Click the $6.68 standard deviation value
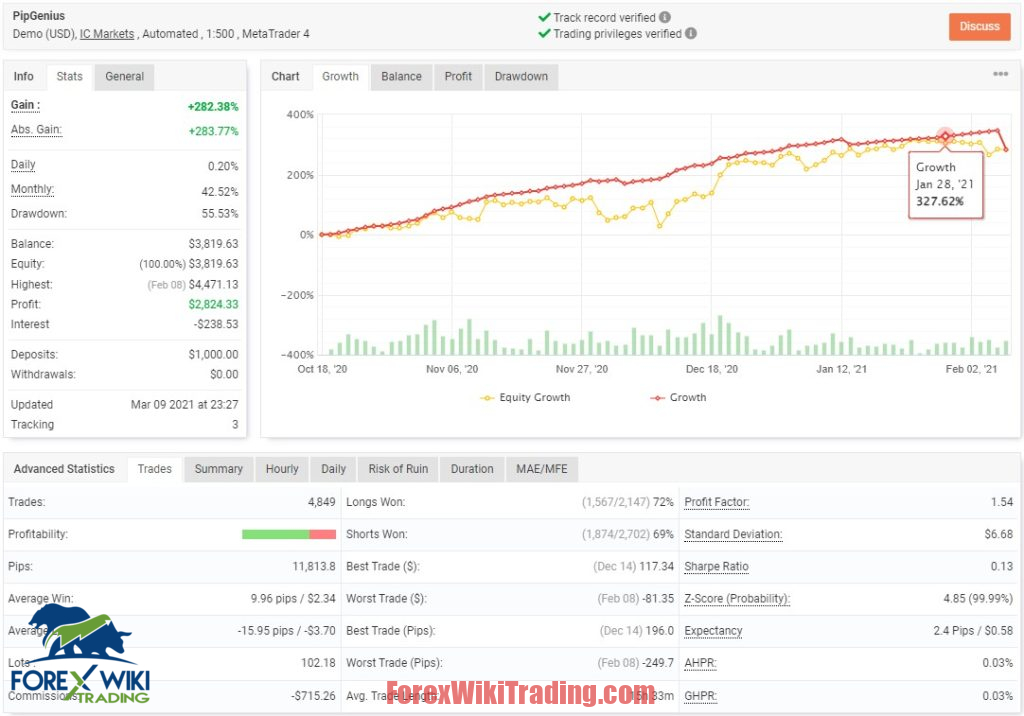1024x716 pixels. [999, 534]
